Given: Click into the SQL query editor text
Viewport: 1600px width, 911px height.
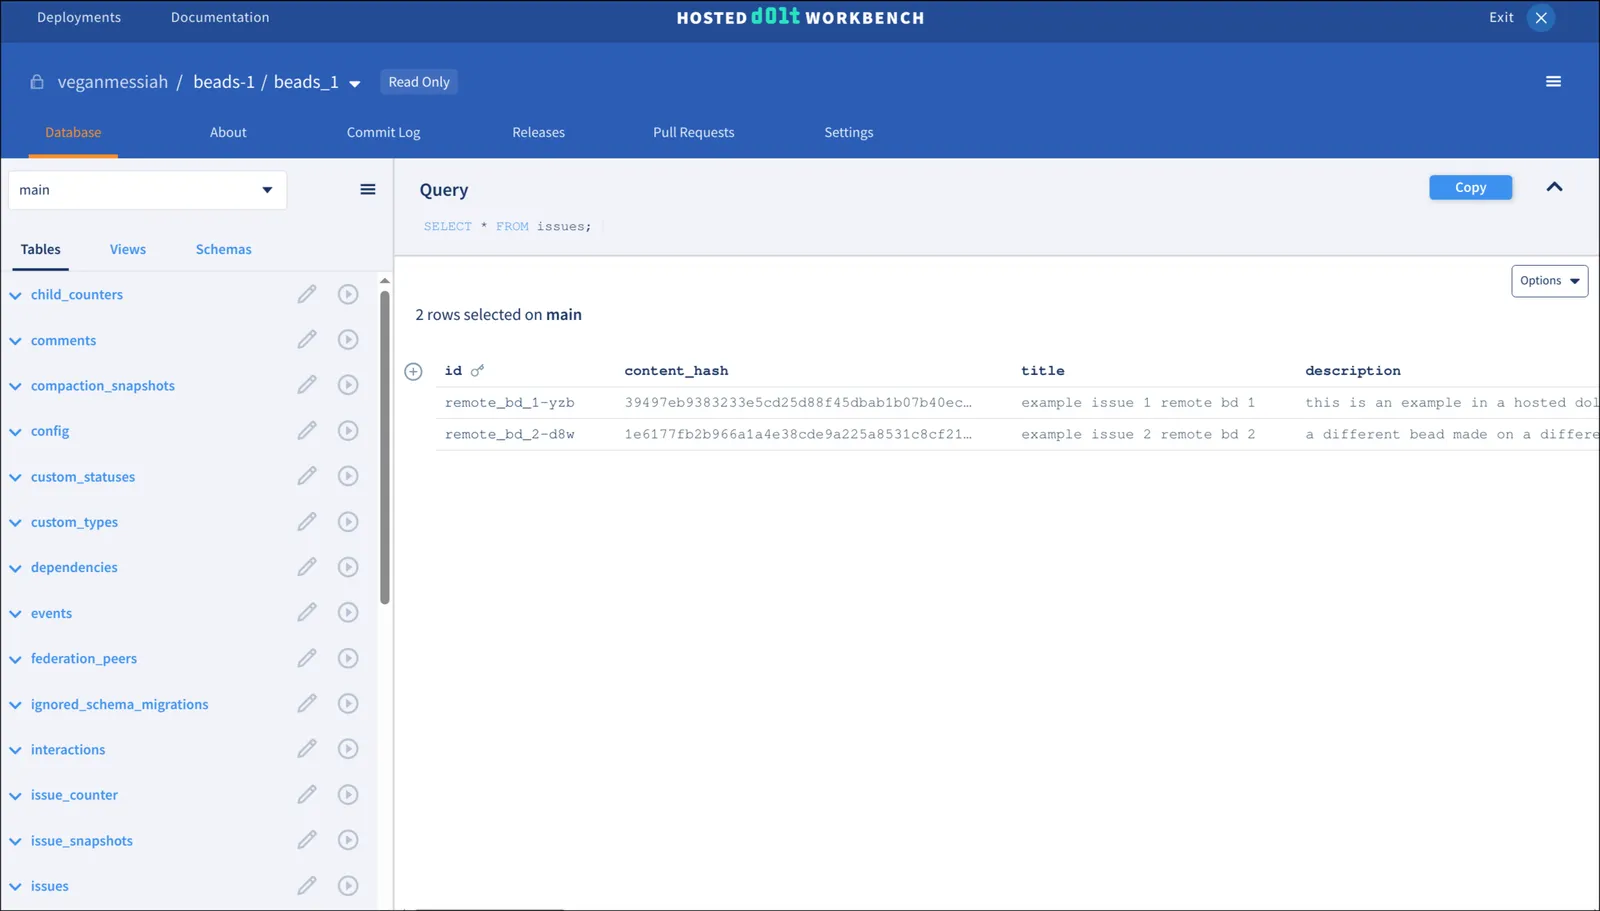Looking at the screenshot, I should (507, 227).
